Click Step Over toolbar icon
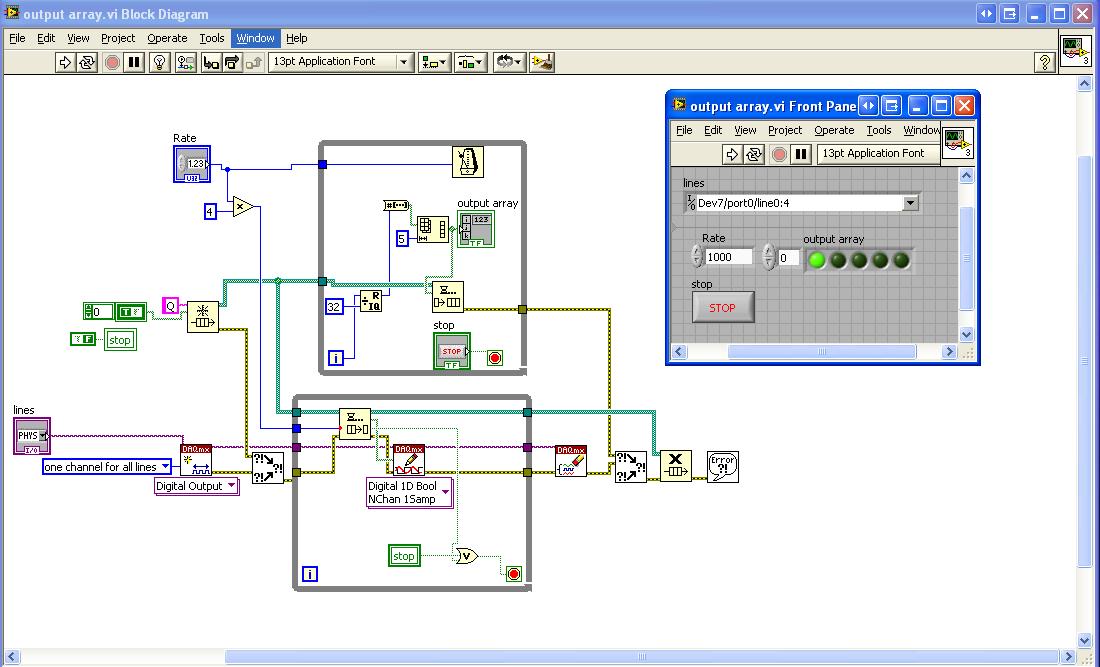 pos(232,62)
